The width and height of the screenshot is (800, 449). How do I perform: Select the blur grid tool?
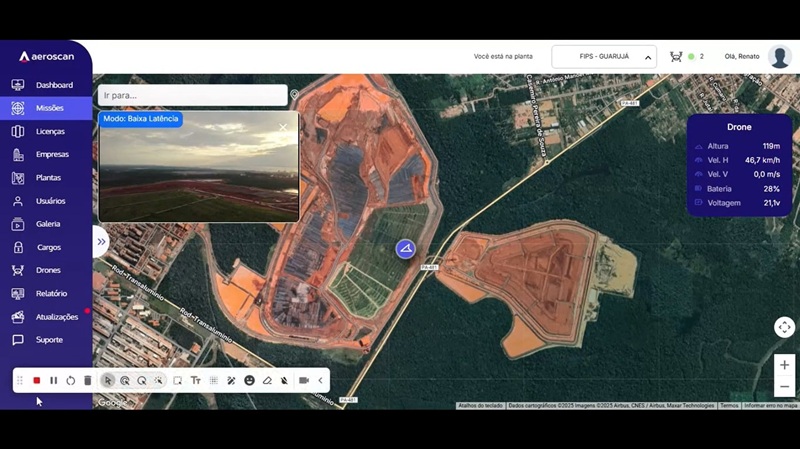[214, 381]
